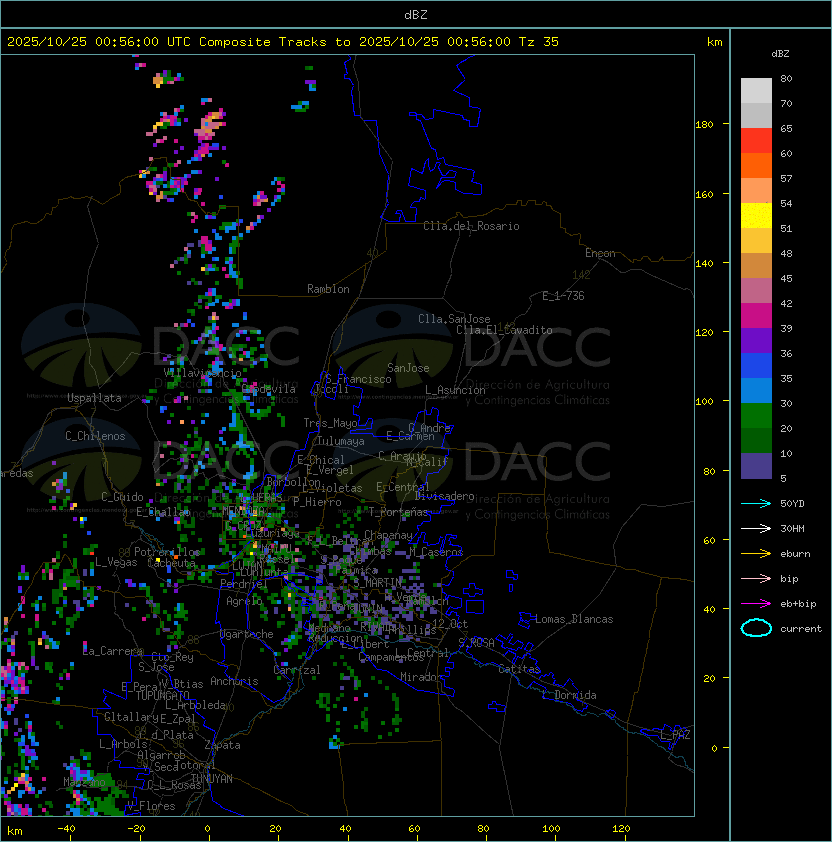Pick the magenta 39-42 dBZ swatch

tap(756, 316)
